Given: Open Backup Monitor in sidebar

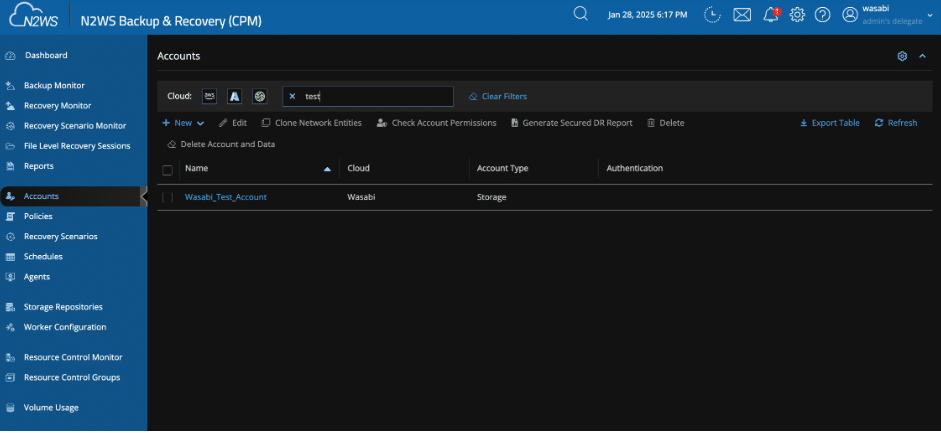Looking at the screenshot, I should click(x=54, y=86).
